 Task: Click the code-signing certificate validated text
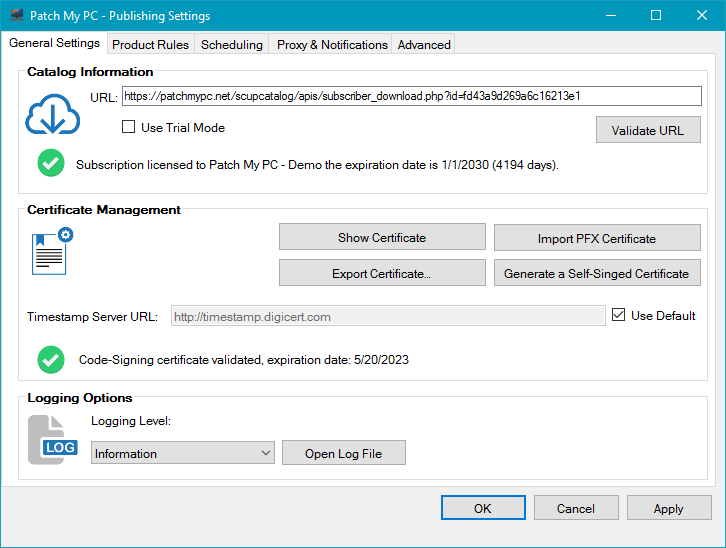[x=244, y=360]
